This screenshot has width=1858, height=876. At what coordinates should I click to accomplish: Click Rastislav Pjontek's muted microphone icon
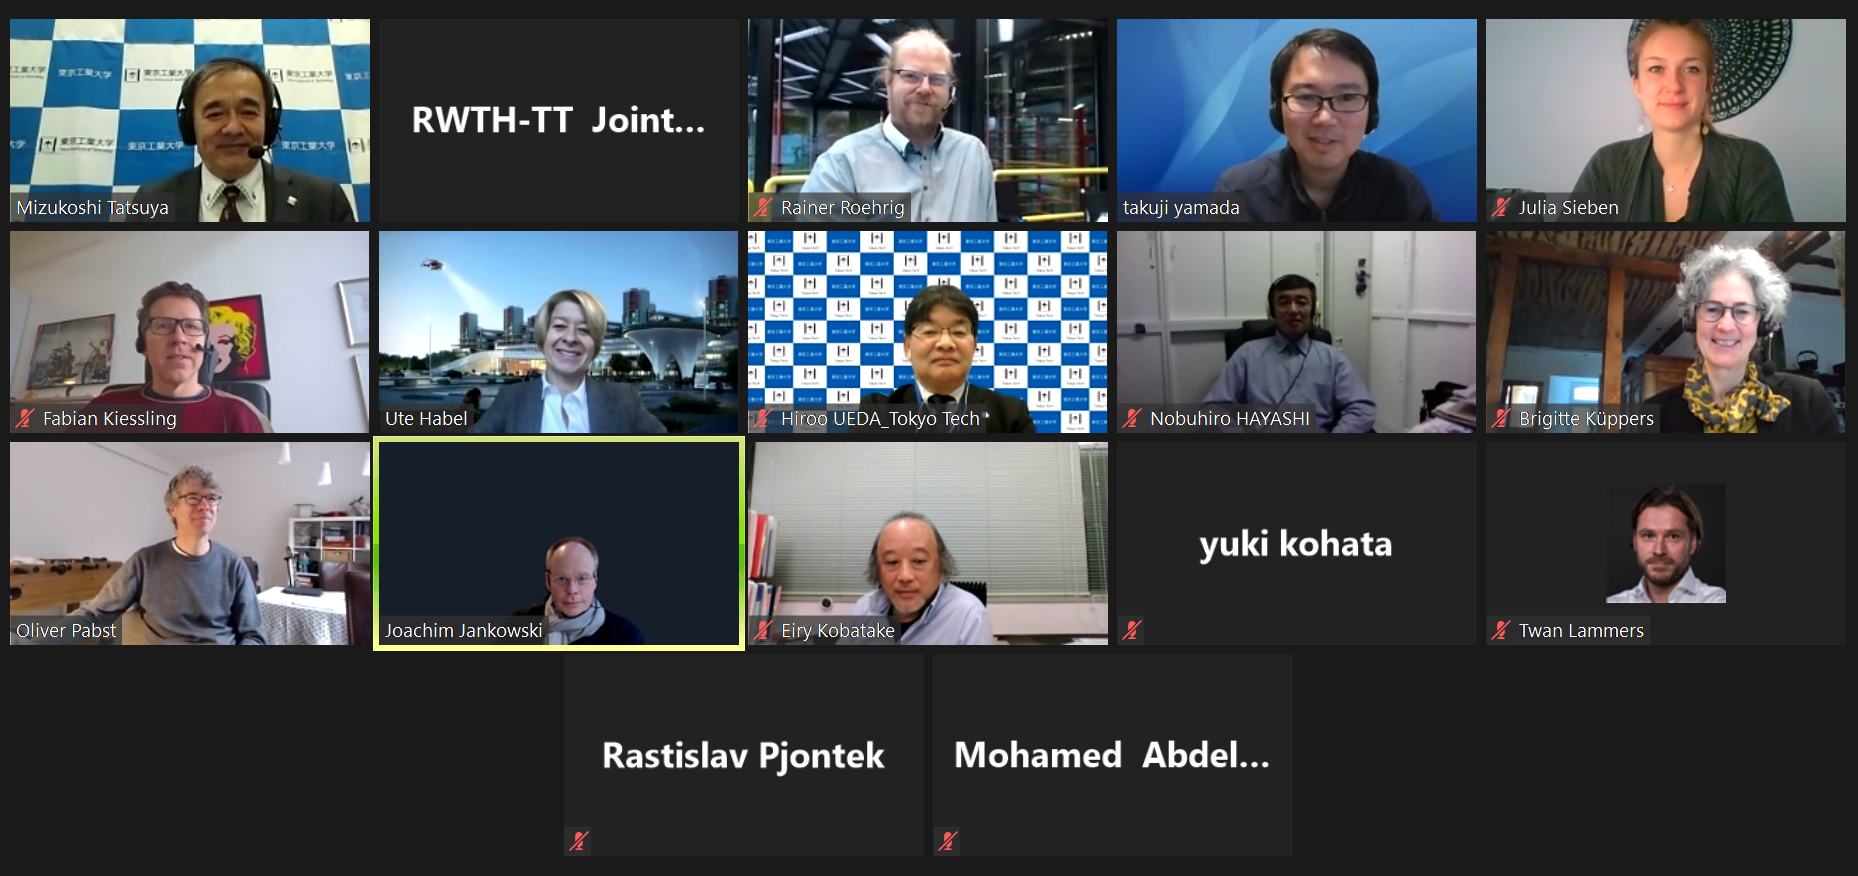click(579, 842)
